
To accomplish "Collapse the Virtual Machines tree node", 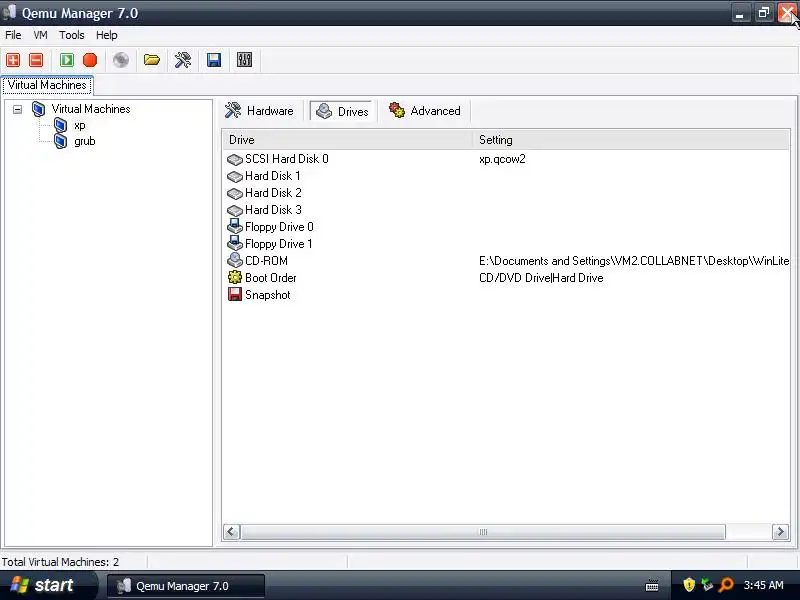I will point(17,109).
